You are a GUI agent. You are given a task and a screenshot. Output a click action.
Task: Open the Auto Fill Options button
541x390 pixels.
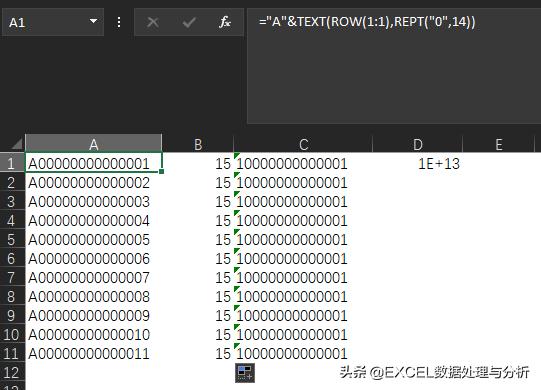point(245,373)
